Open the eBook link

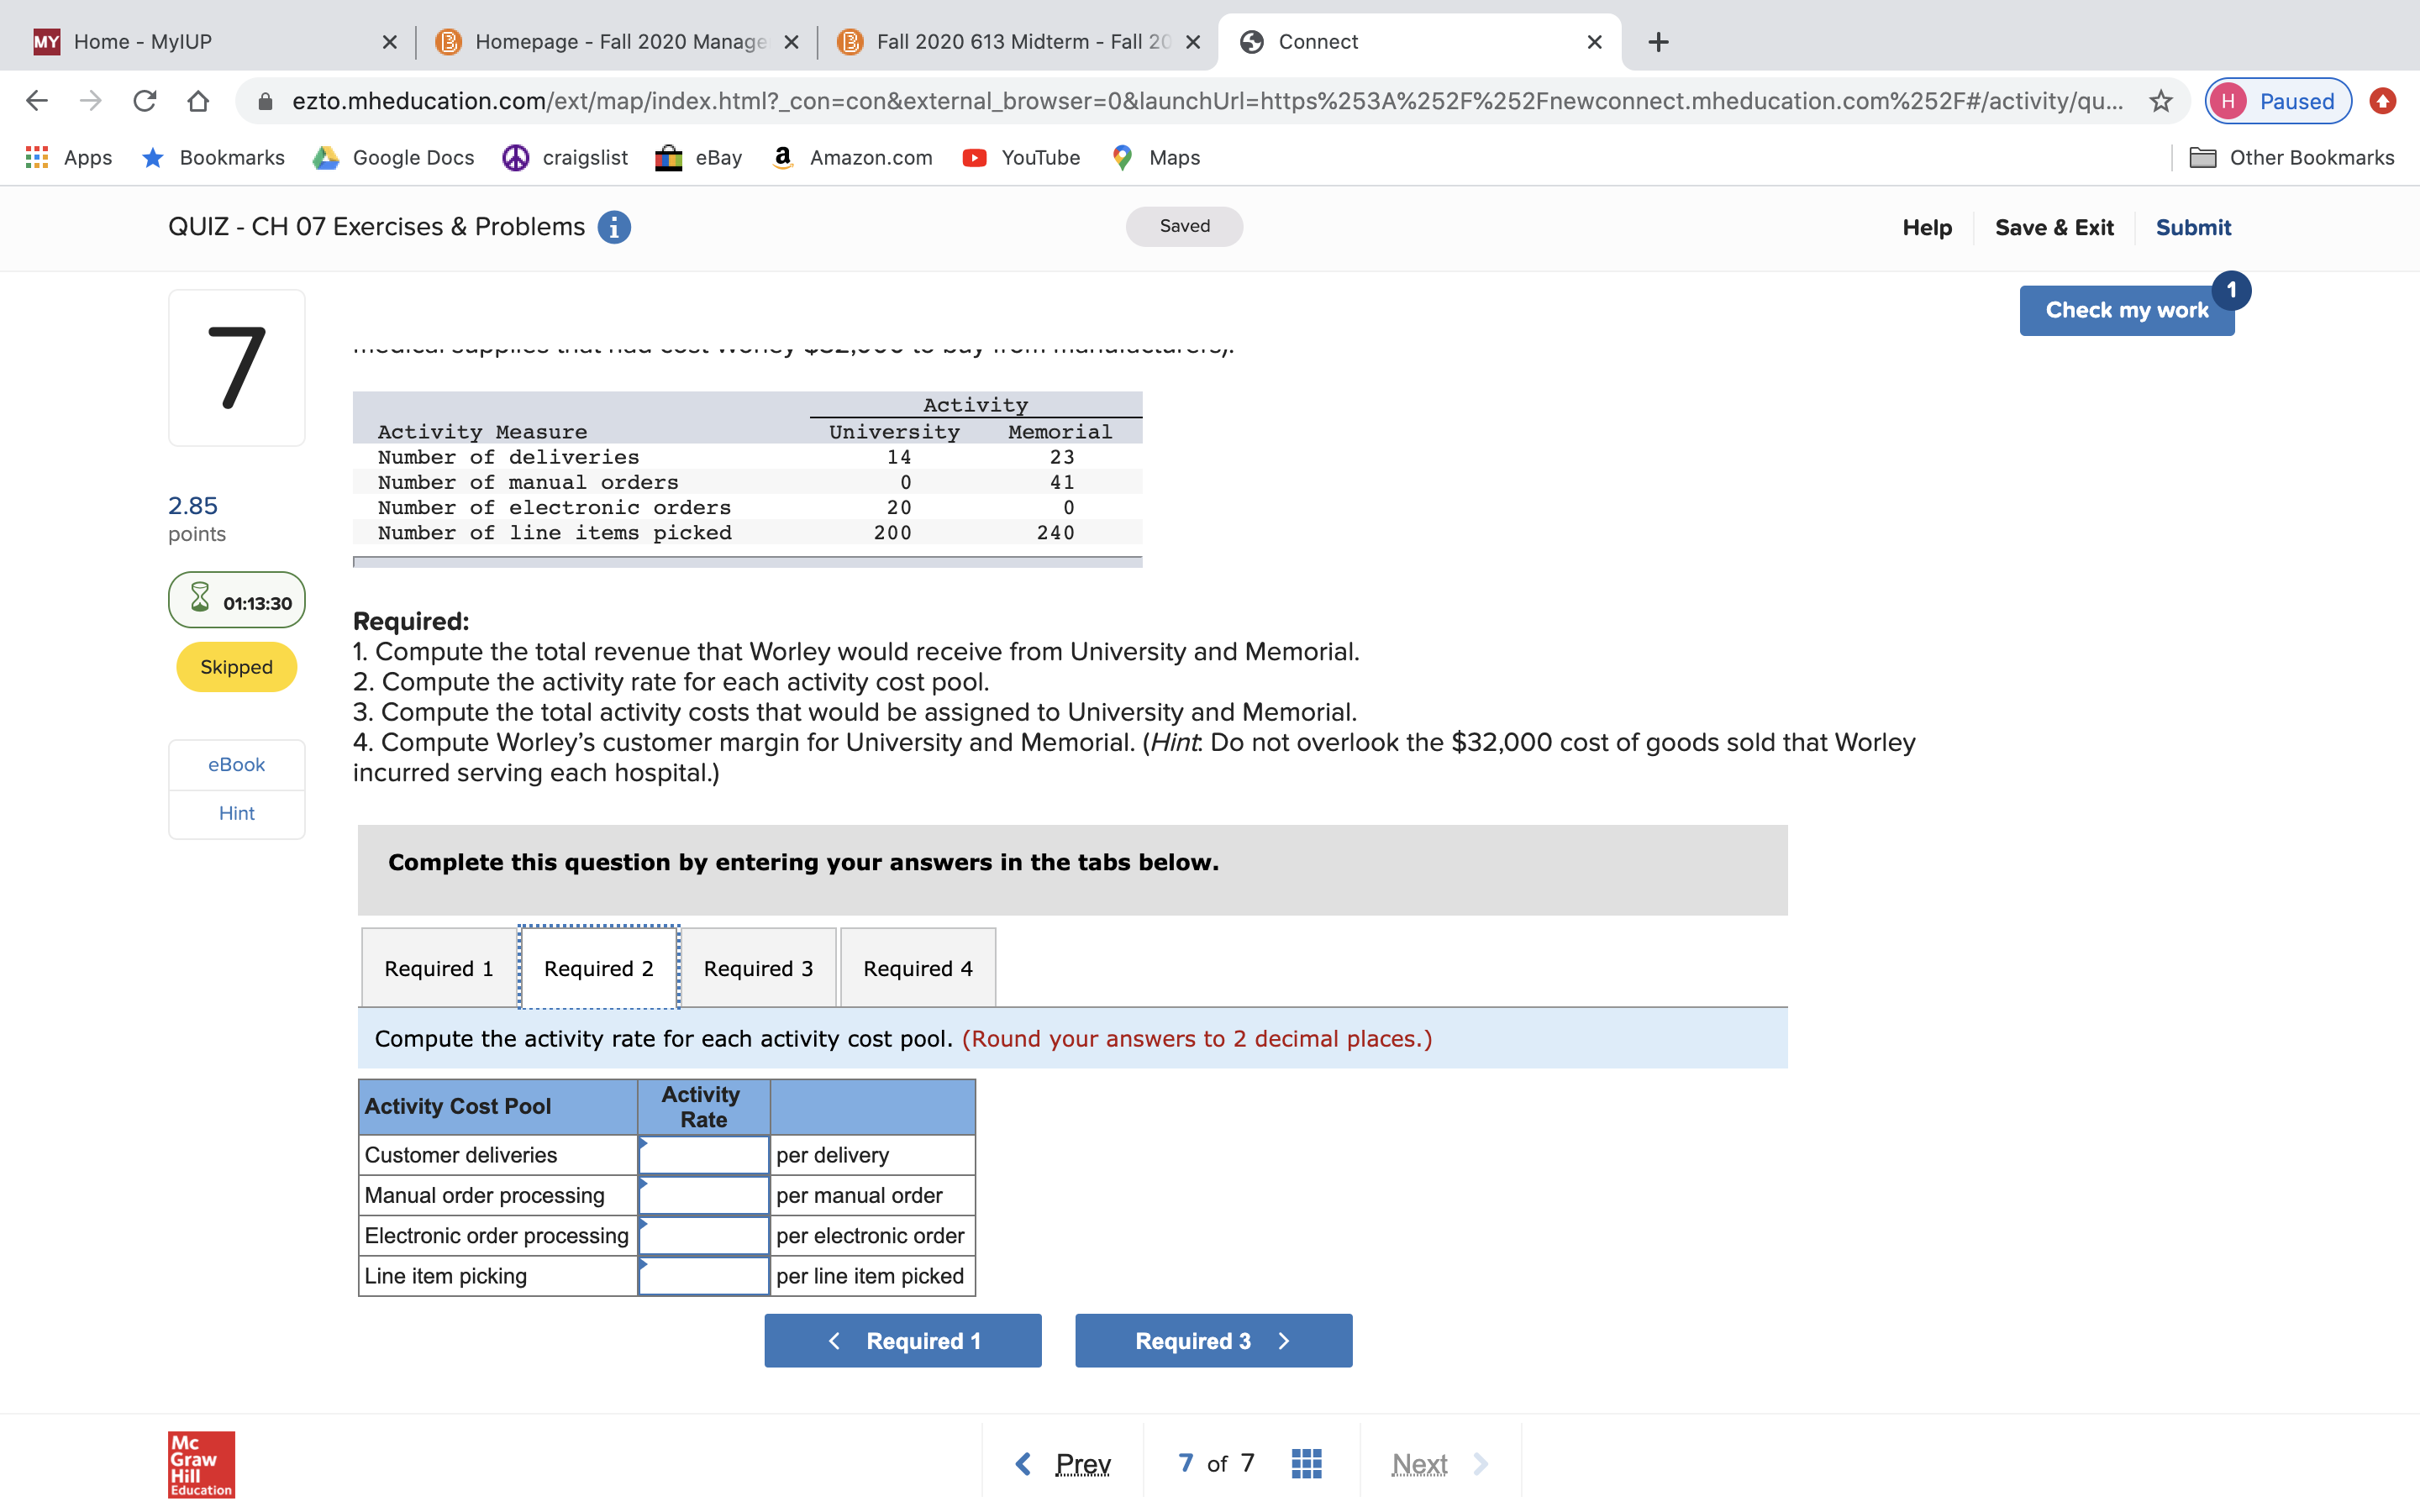click(236, 764)
